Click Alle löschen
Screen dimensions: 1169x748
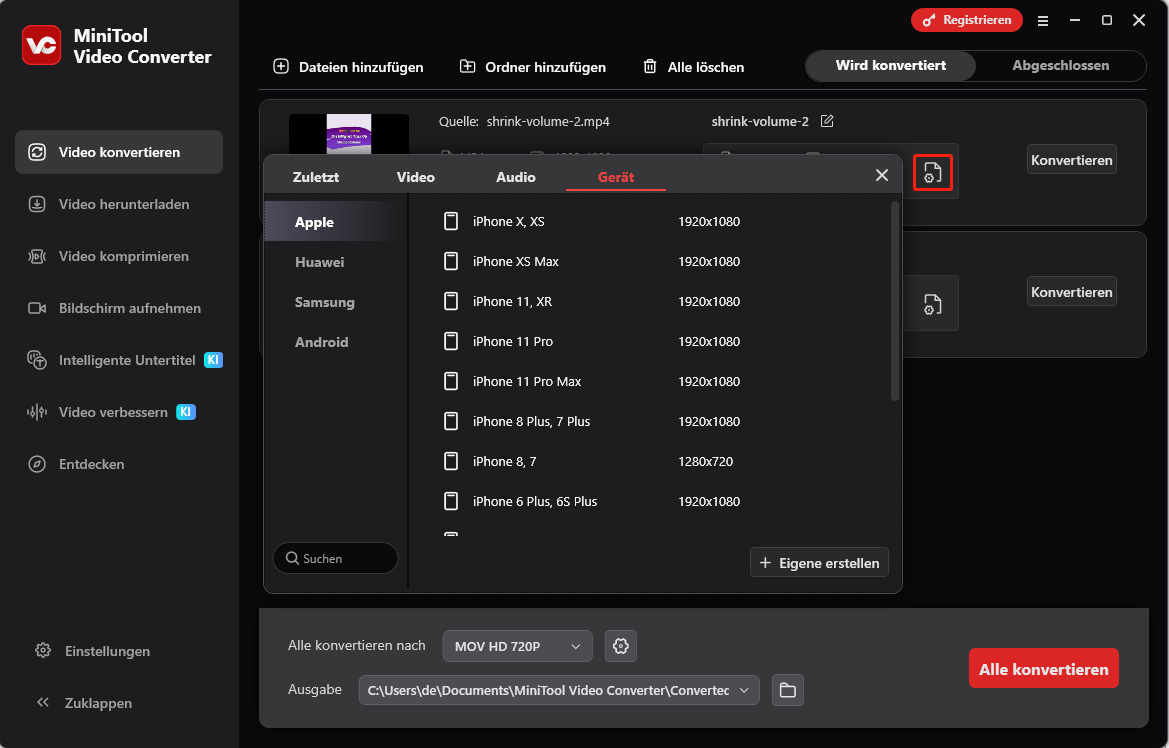coord(693,67)
